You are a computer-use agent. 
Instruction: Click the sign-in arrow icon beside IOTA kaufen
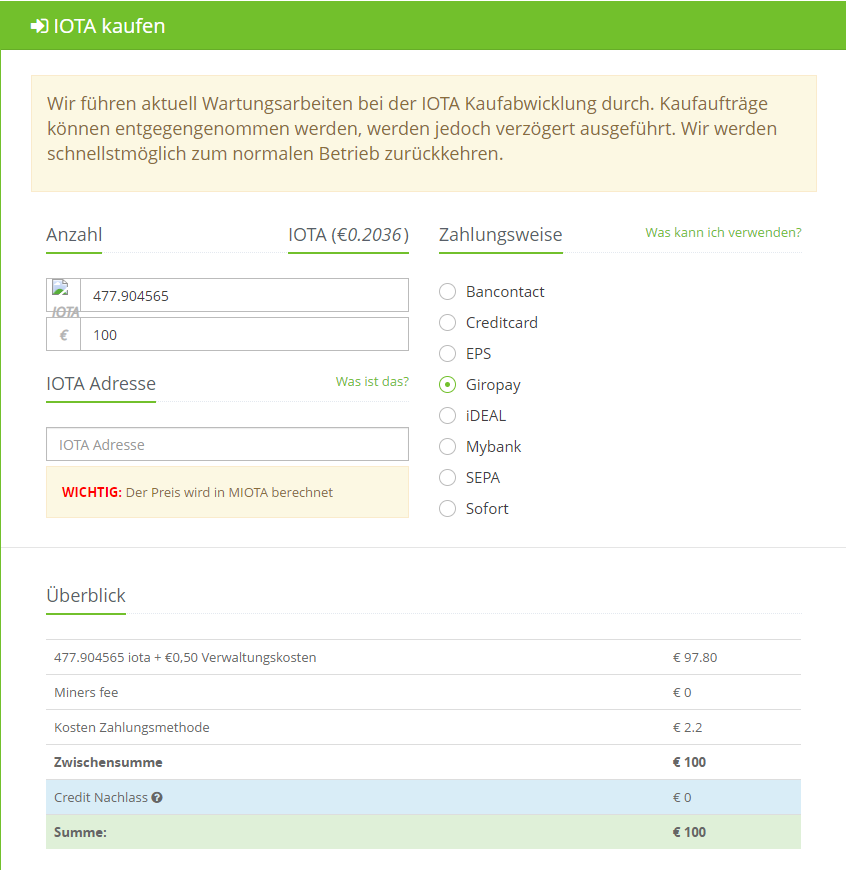point(39,26)
